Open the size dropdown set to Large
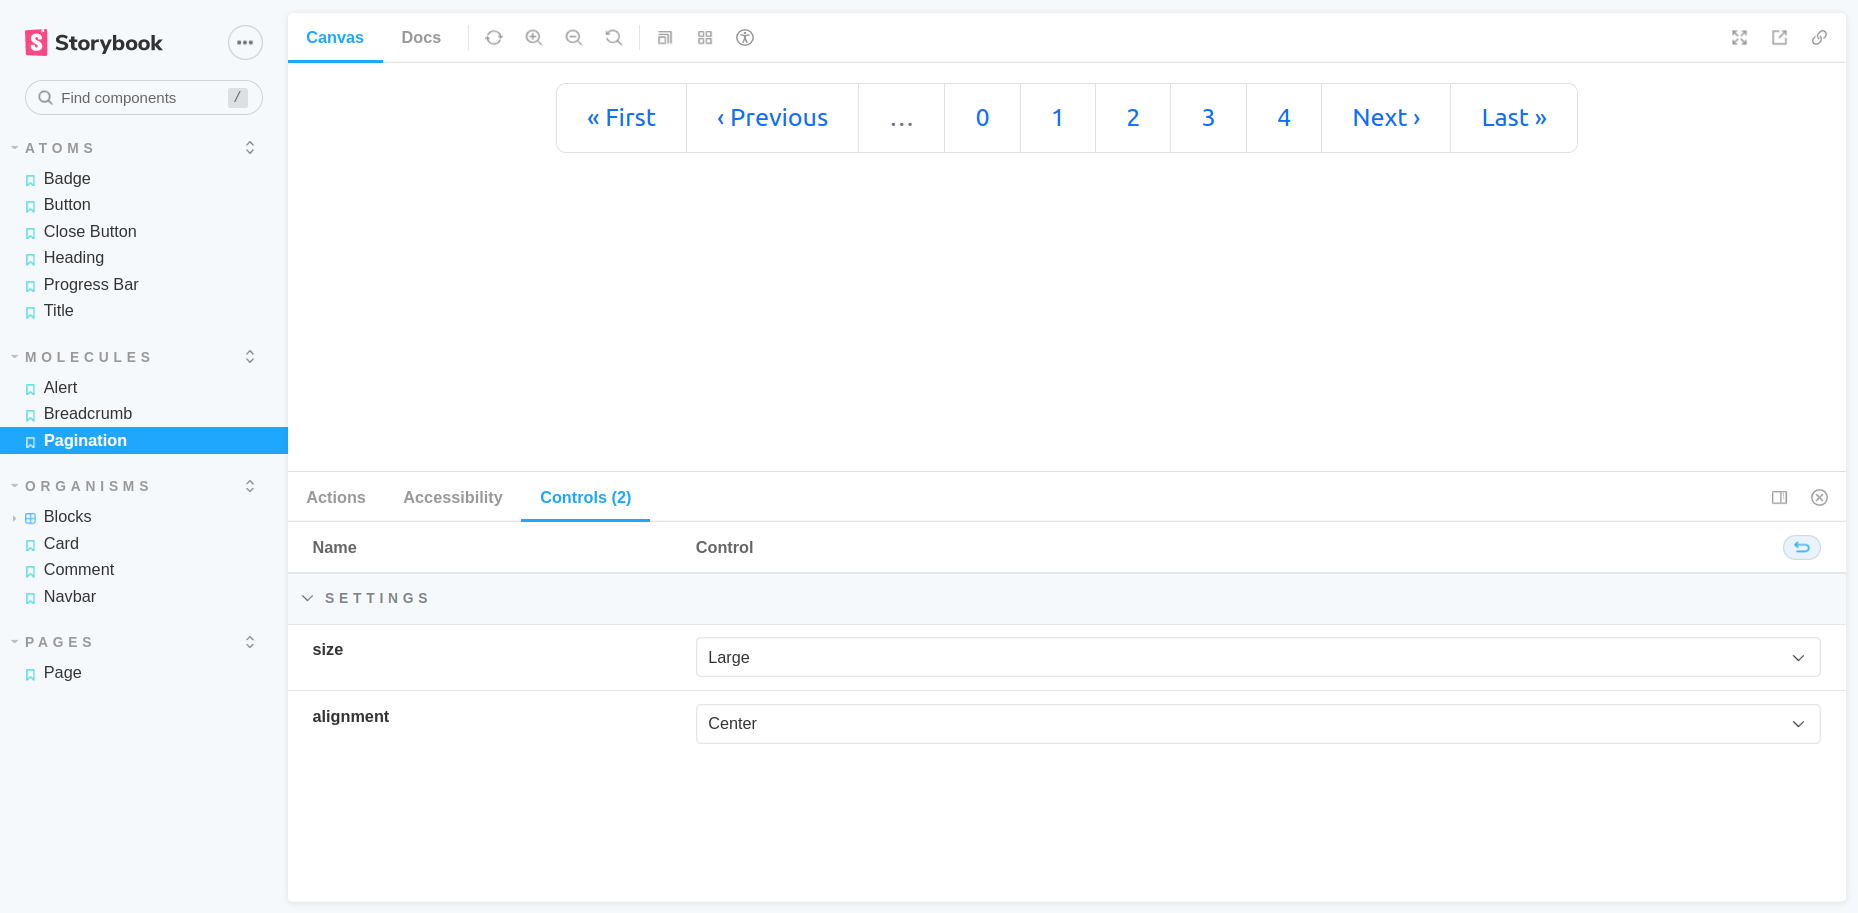The height and width of the screenshot is (913, 1858). (x=1257, y=658)
